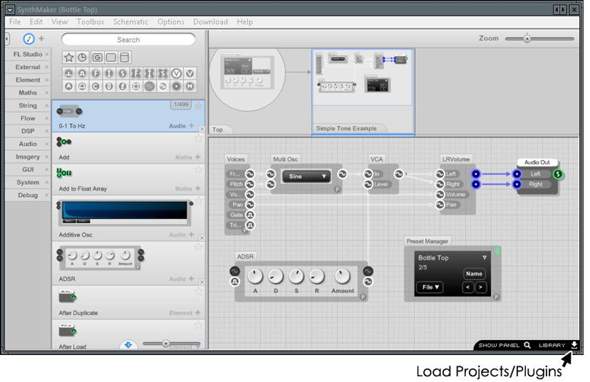Expand the FL Studio category
Image resolution: width=590 pixels, height=382 pixels.
pyautogui.click(x=28, y=54)
